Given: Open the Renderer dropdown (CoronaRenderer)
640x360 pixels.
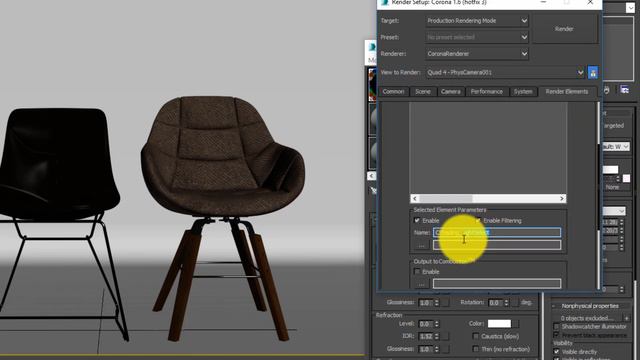Looking at the screenshot, I should tap(477, 53).
